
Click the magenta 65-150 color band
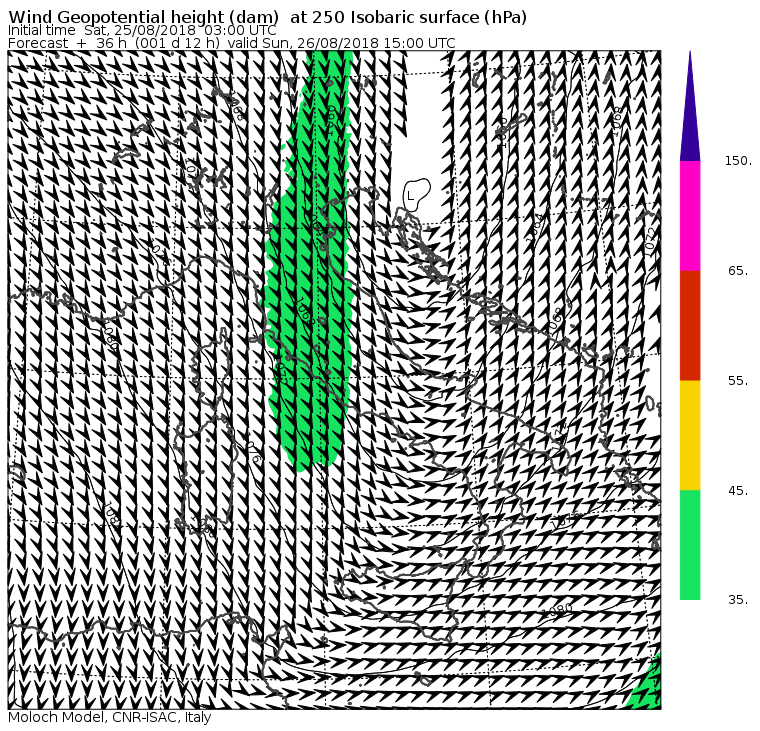(x=690, y=216)
